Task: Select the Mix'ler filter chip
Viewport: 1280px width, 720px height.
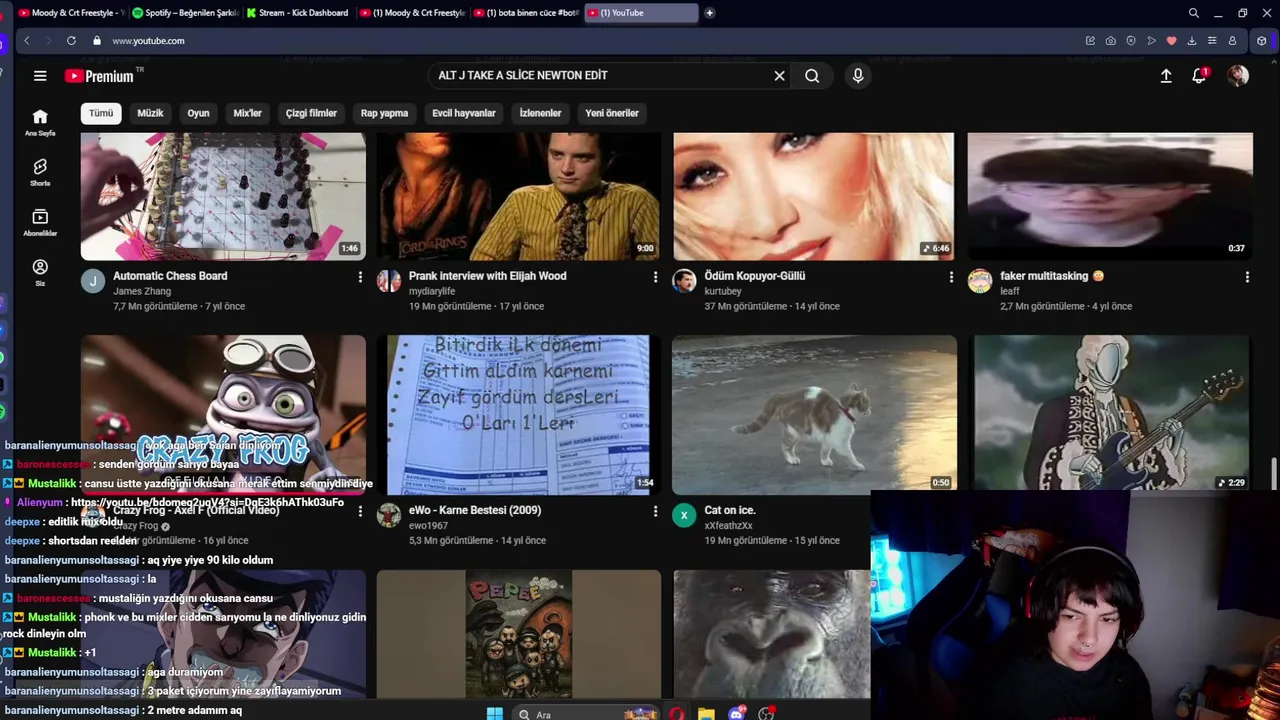Action: point(247,113)
